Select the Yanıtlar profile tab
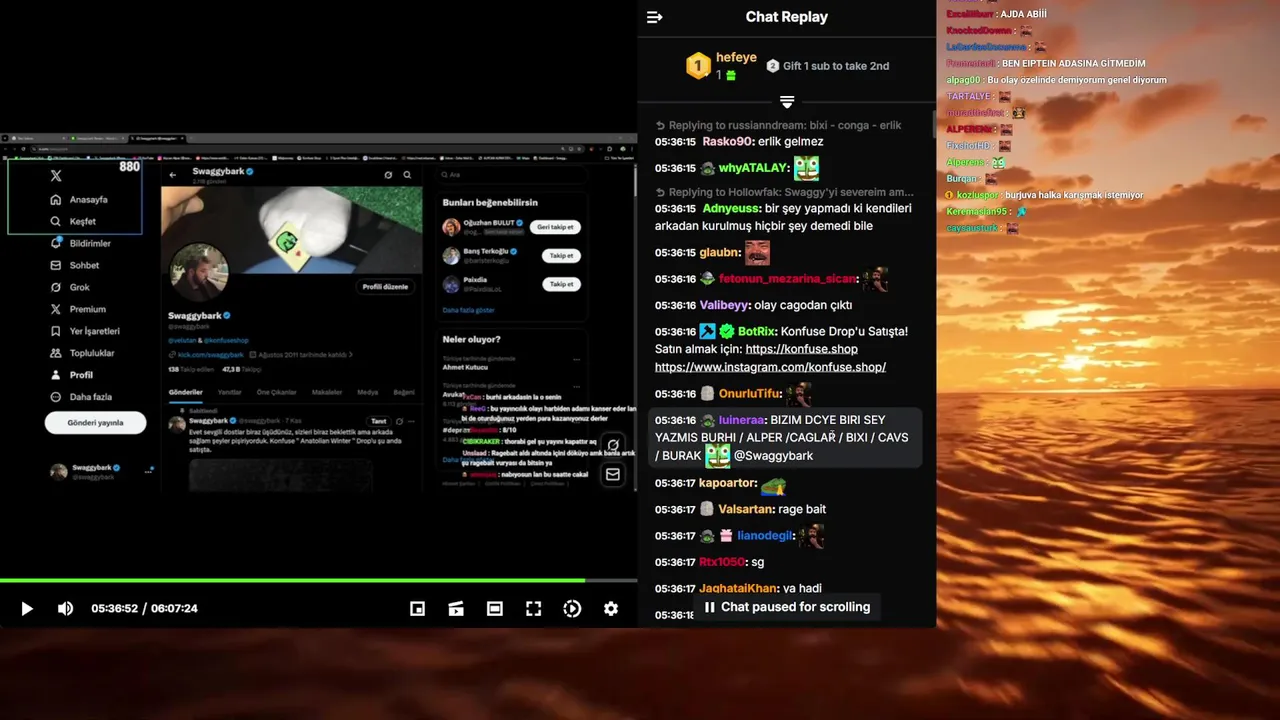 pyautogui.click(x=230, y=392)
